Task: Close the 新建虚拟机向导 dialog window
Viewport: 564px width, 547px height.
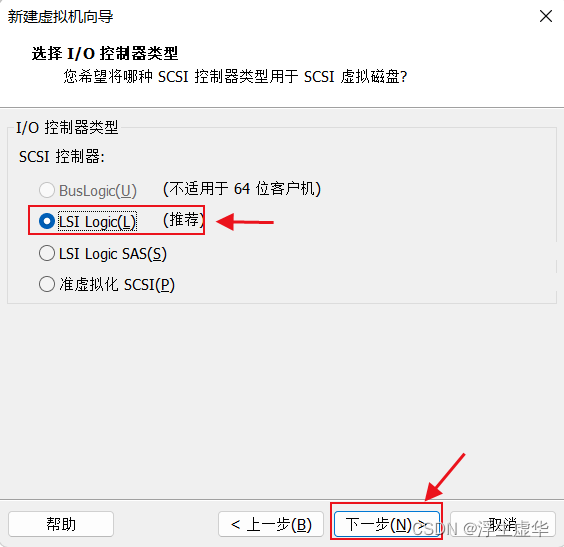Action: point(546,16)
